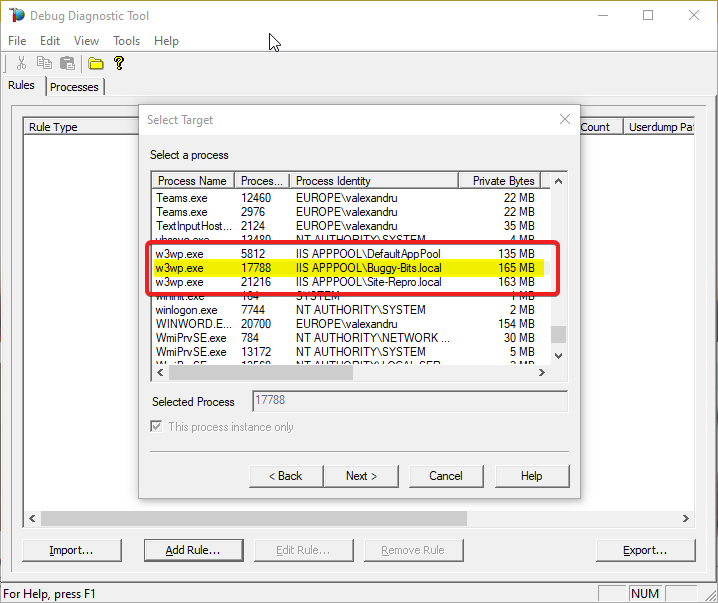Viewport: 718px width, 603px height.
Task: Click the Import... button
Action: [71, 550]
